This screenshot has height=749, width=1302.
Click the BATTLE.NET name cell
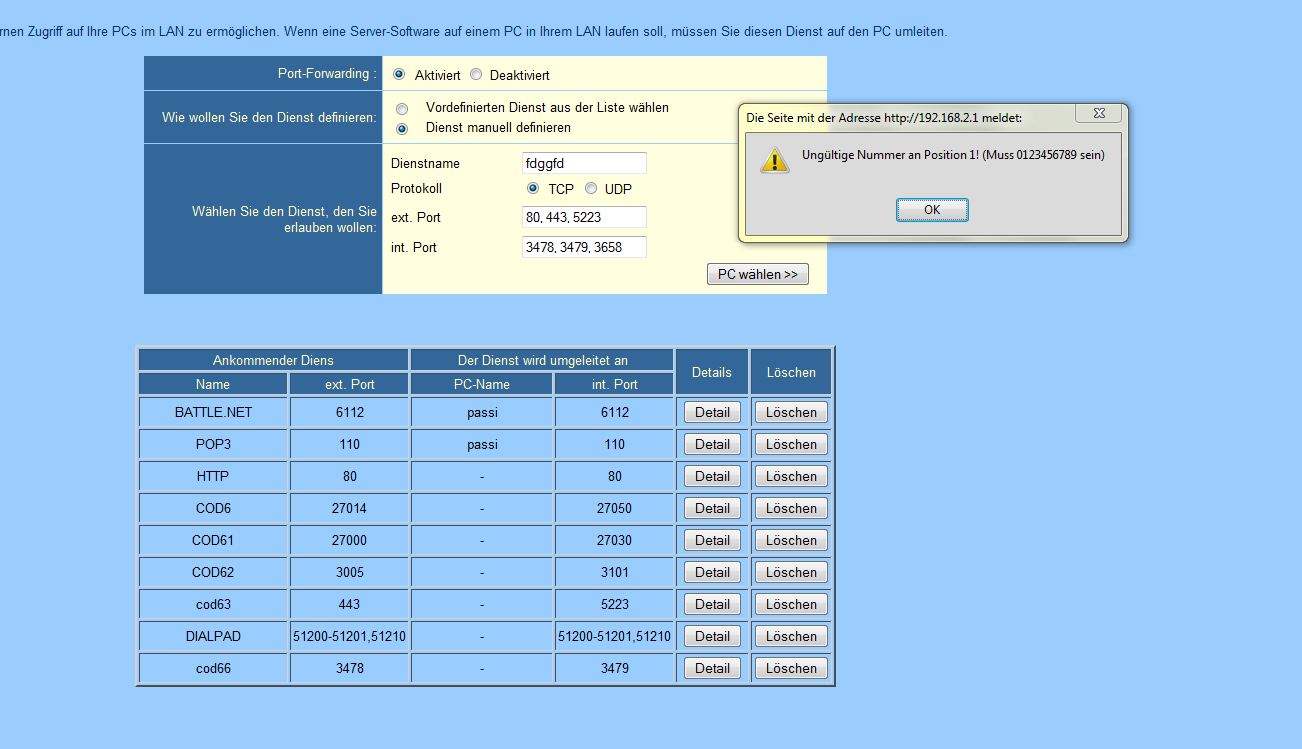[213, 412]
